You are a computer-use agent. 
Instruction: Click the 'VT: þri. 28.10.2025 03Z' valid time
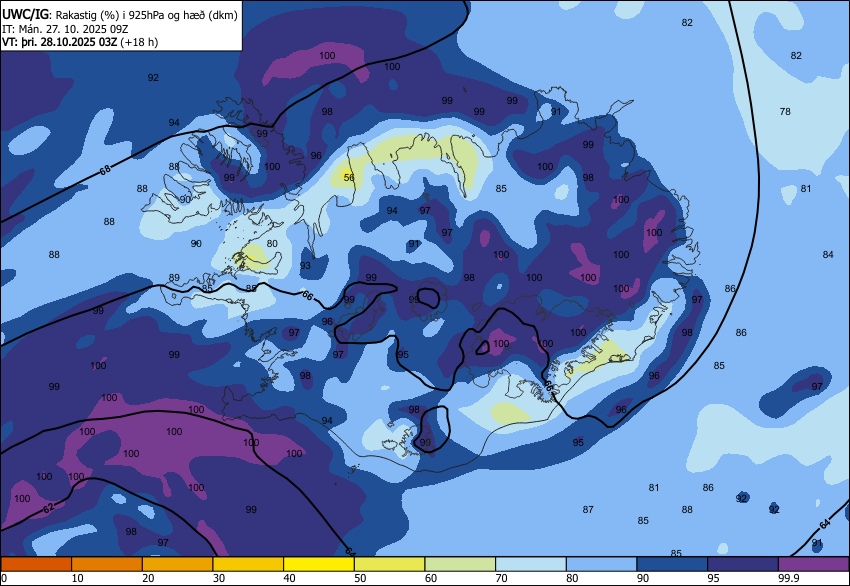pyautogui.click(x=59, y=42)
